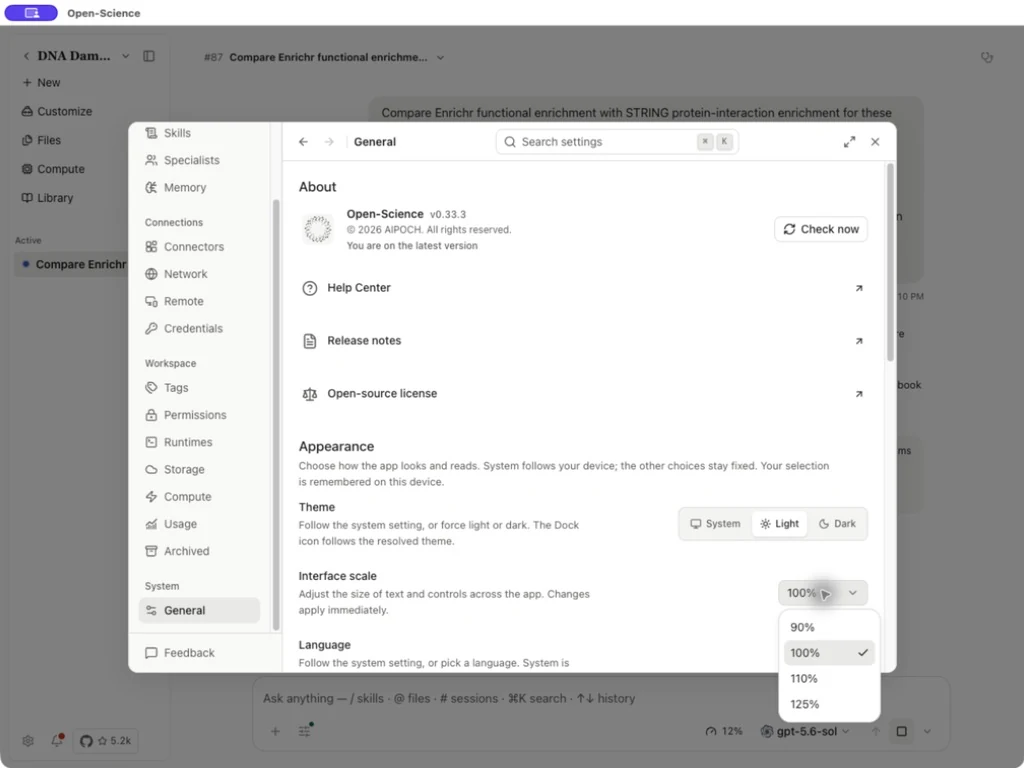Click the plus attach icon in composer
Image resolution: width=1024 pixels, height=768 pixels.
(x=276, y=731)
